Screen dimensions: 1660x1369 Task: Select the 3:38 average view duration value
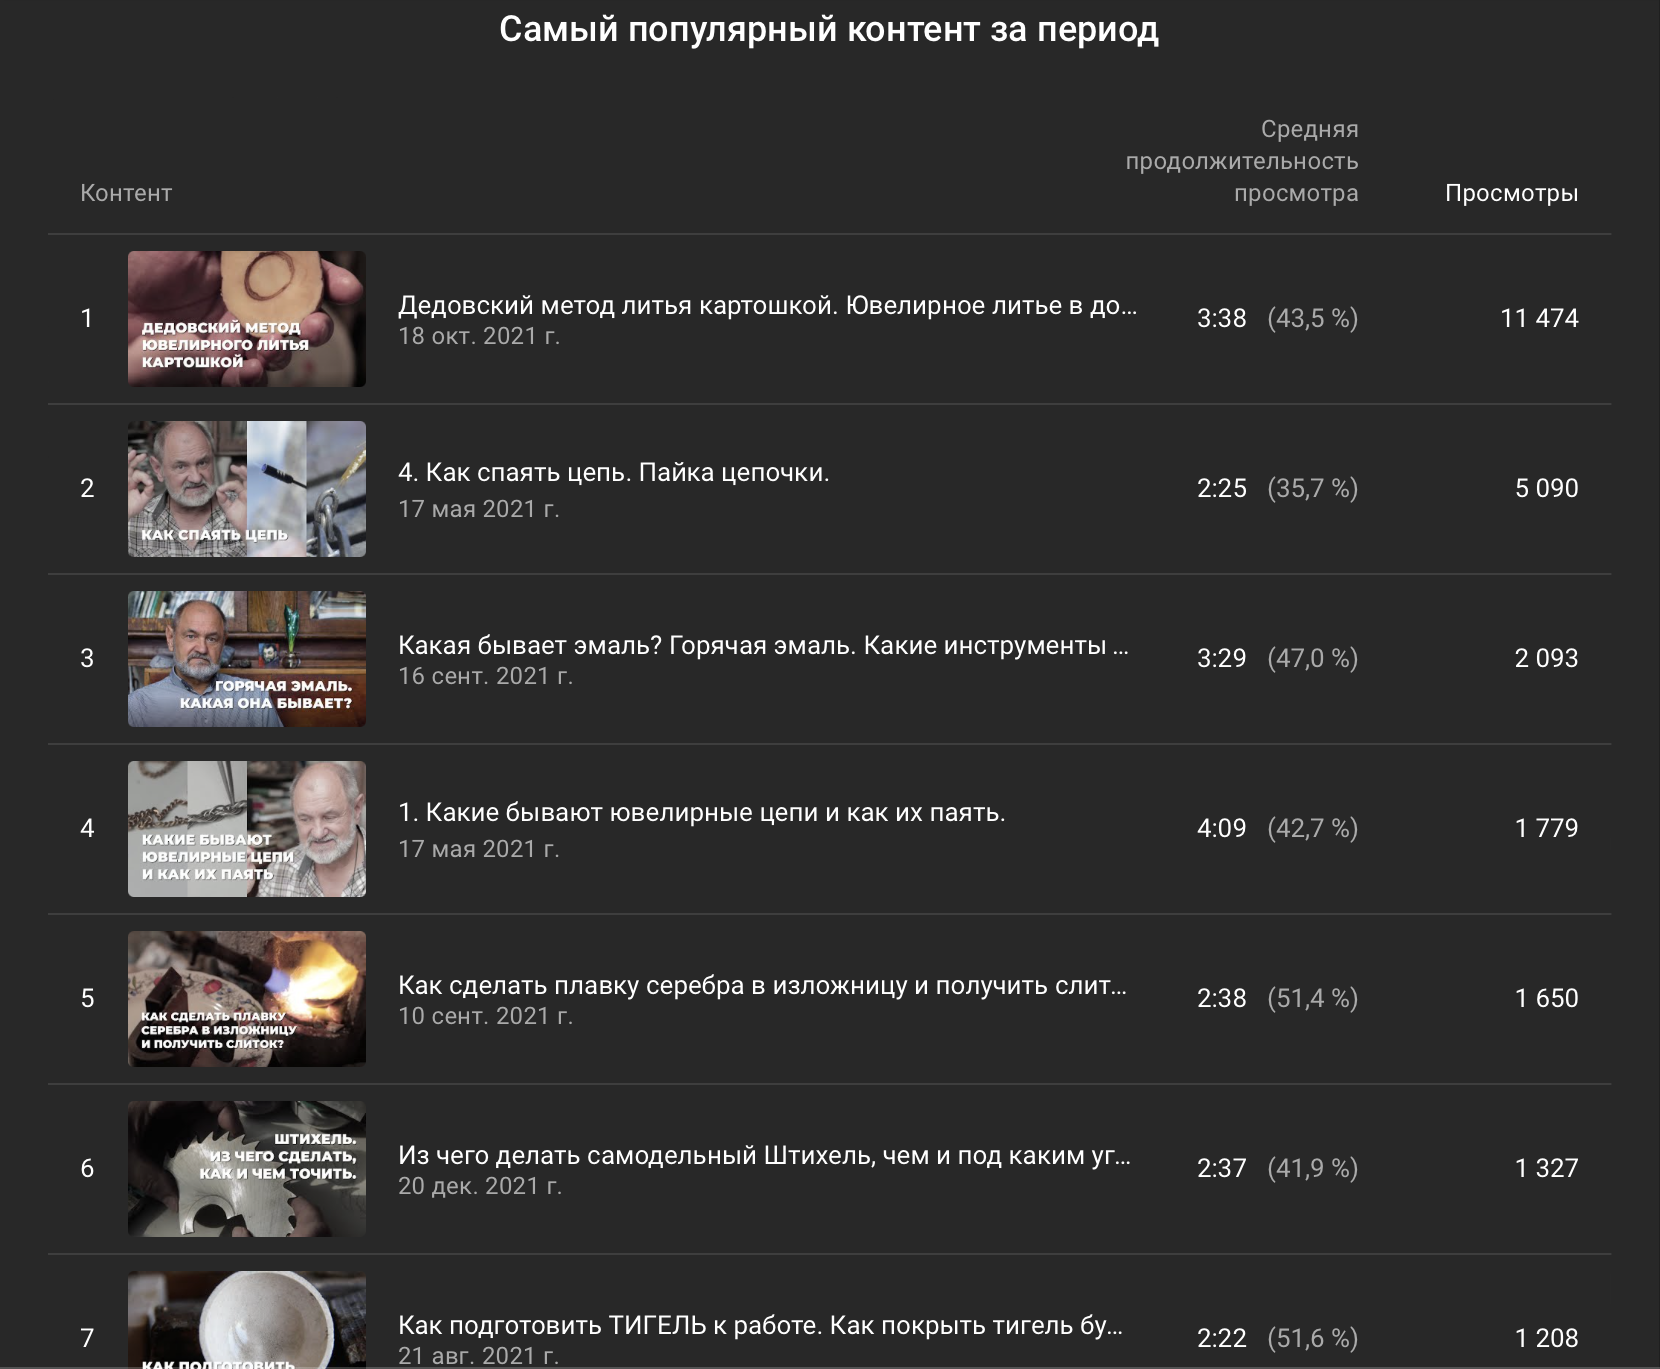(1221, 318)
